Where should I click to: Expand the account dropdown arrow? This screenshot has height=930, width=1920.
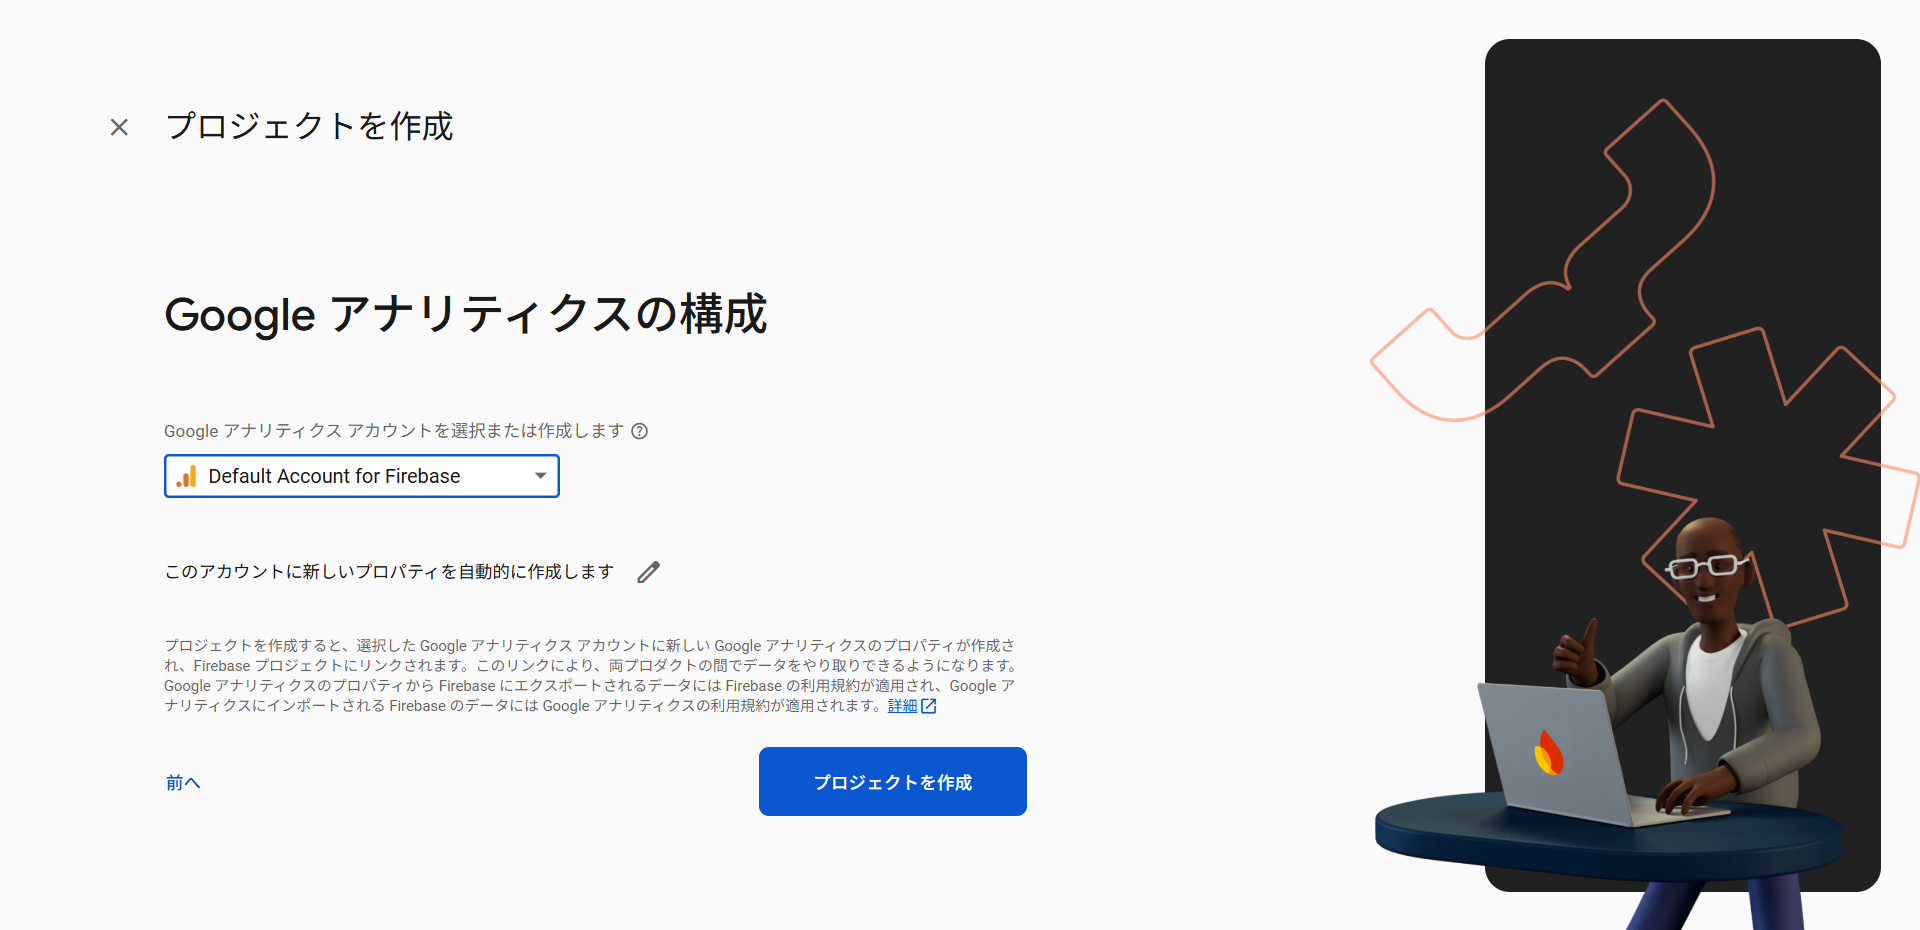[541, 476]
